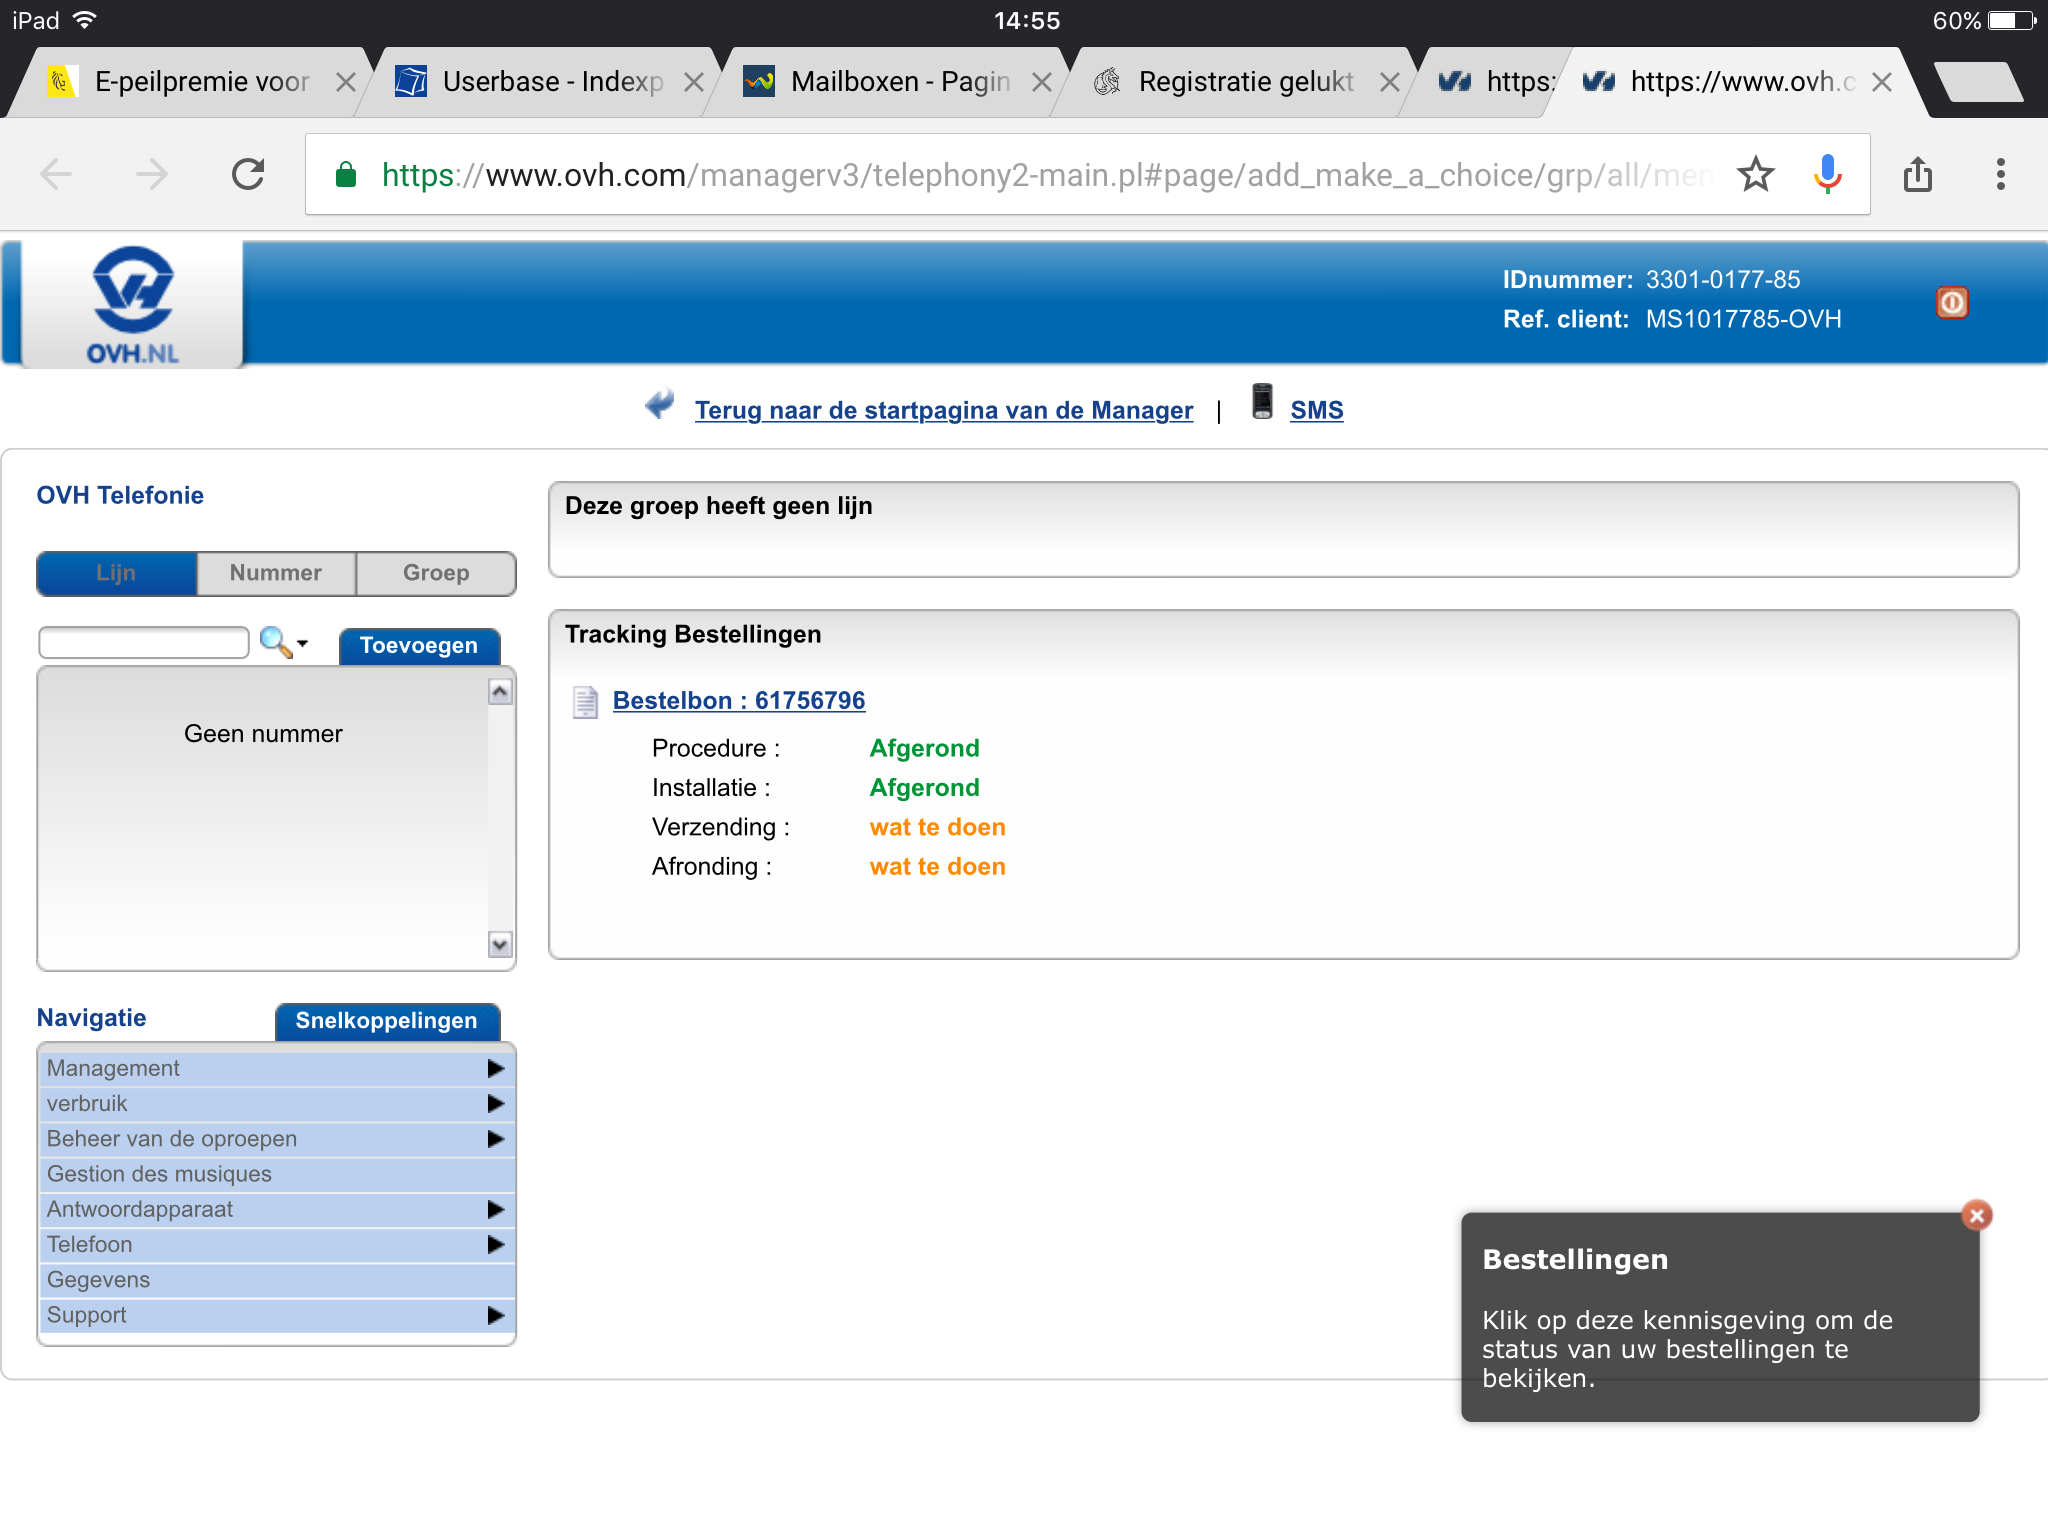The width and height of the screenshot is (2048, 1536).
Task: Expand the Antwoordapparaat submenu
Action: point(495,1209)
